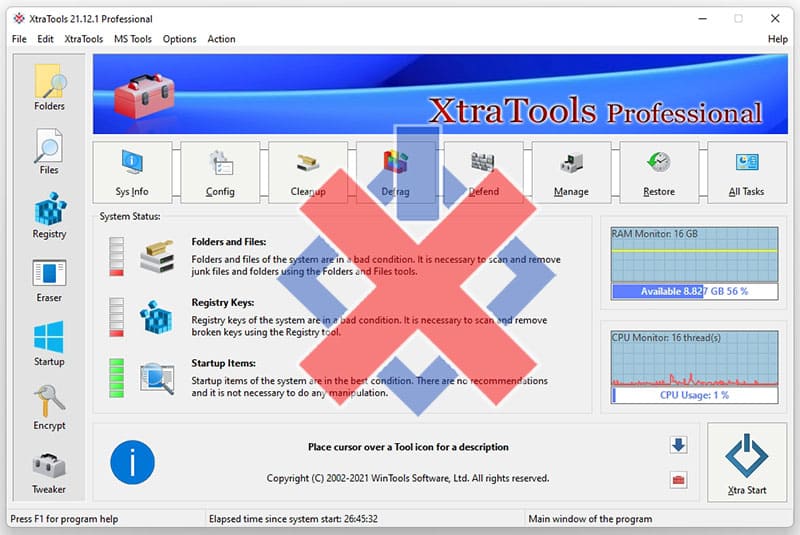Open the Options menu

pos(179,39)
